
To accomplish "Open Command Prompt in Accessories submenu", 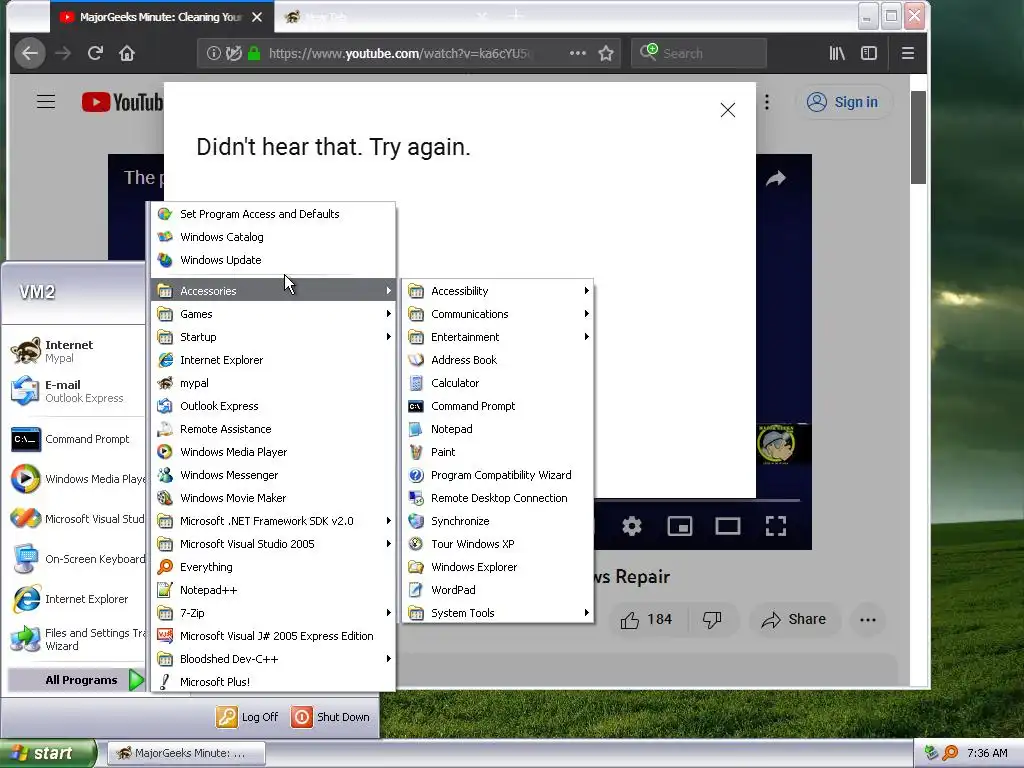I will pyautogui.click(x=497, y=406).
